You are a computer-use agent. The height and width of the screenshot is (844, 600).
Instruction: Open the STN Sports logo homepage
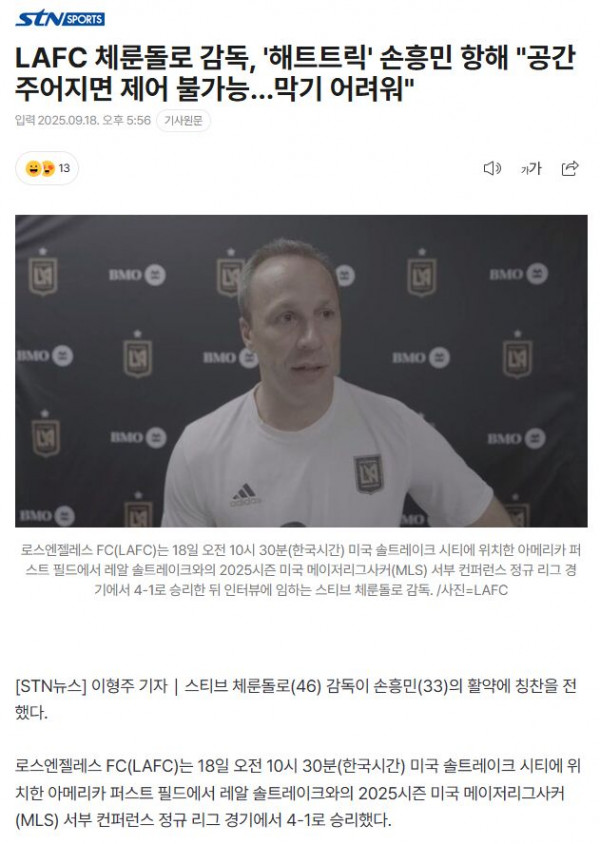tap(60, 19)
